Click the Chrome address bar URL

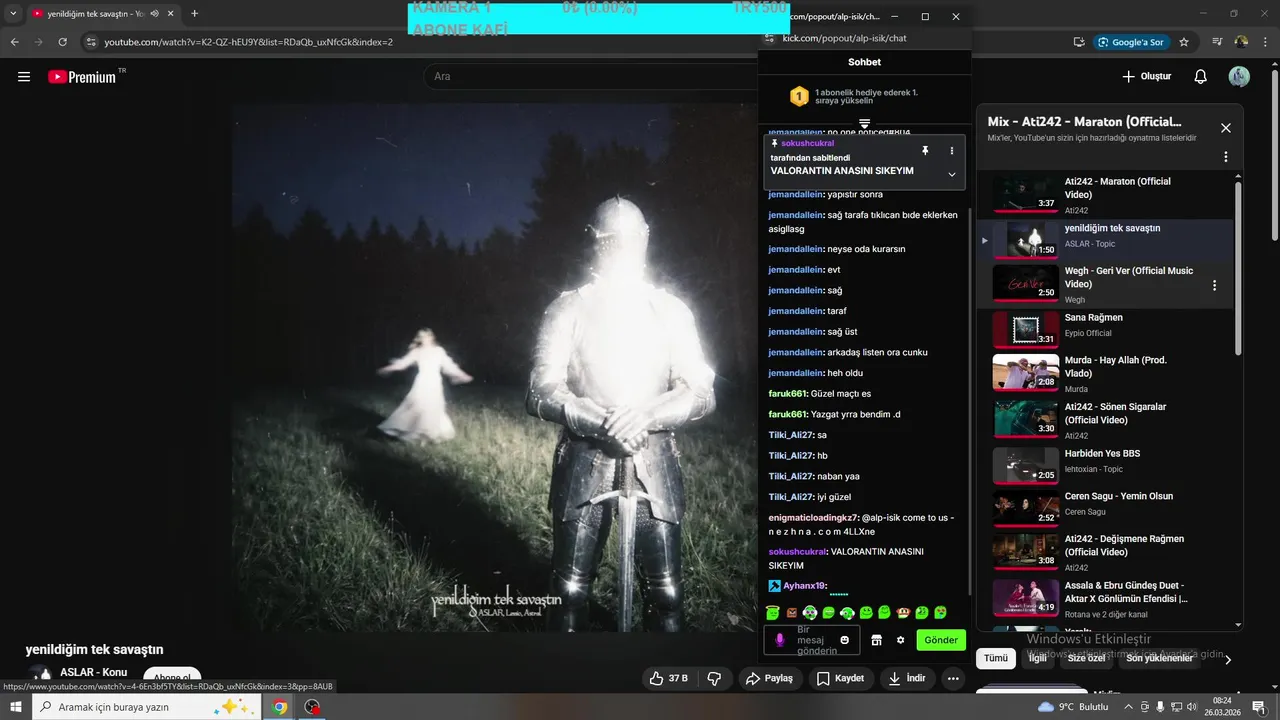click(249, 42)
